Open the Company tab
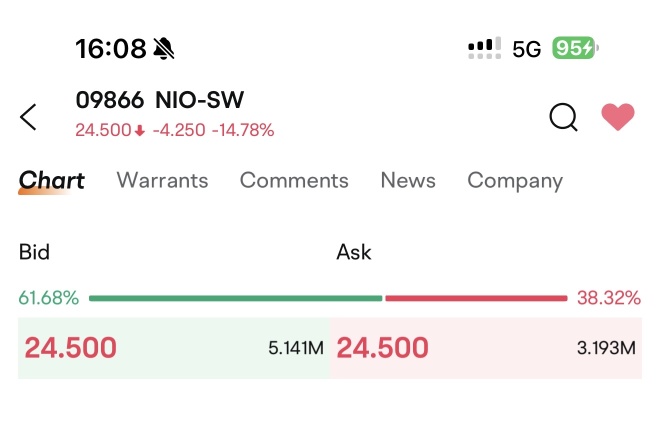 coord(515,181)
